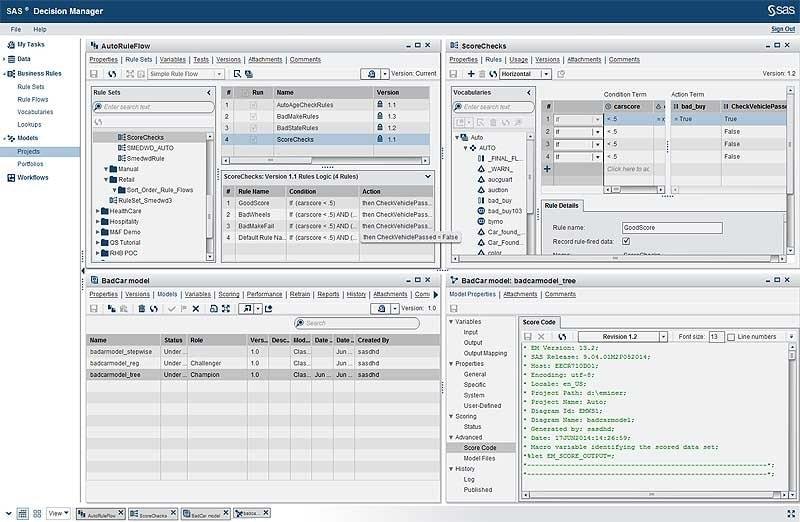Toggle Run checkbox for BadStateRules
The height and width of the screenshot is (522, 800).
click(x=253, y=128)
